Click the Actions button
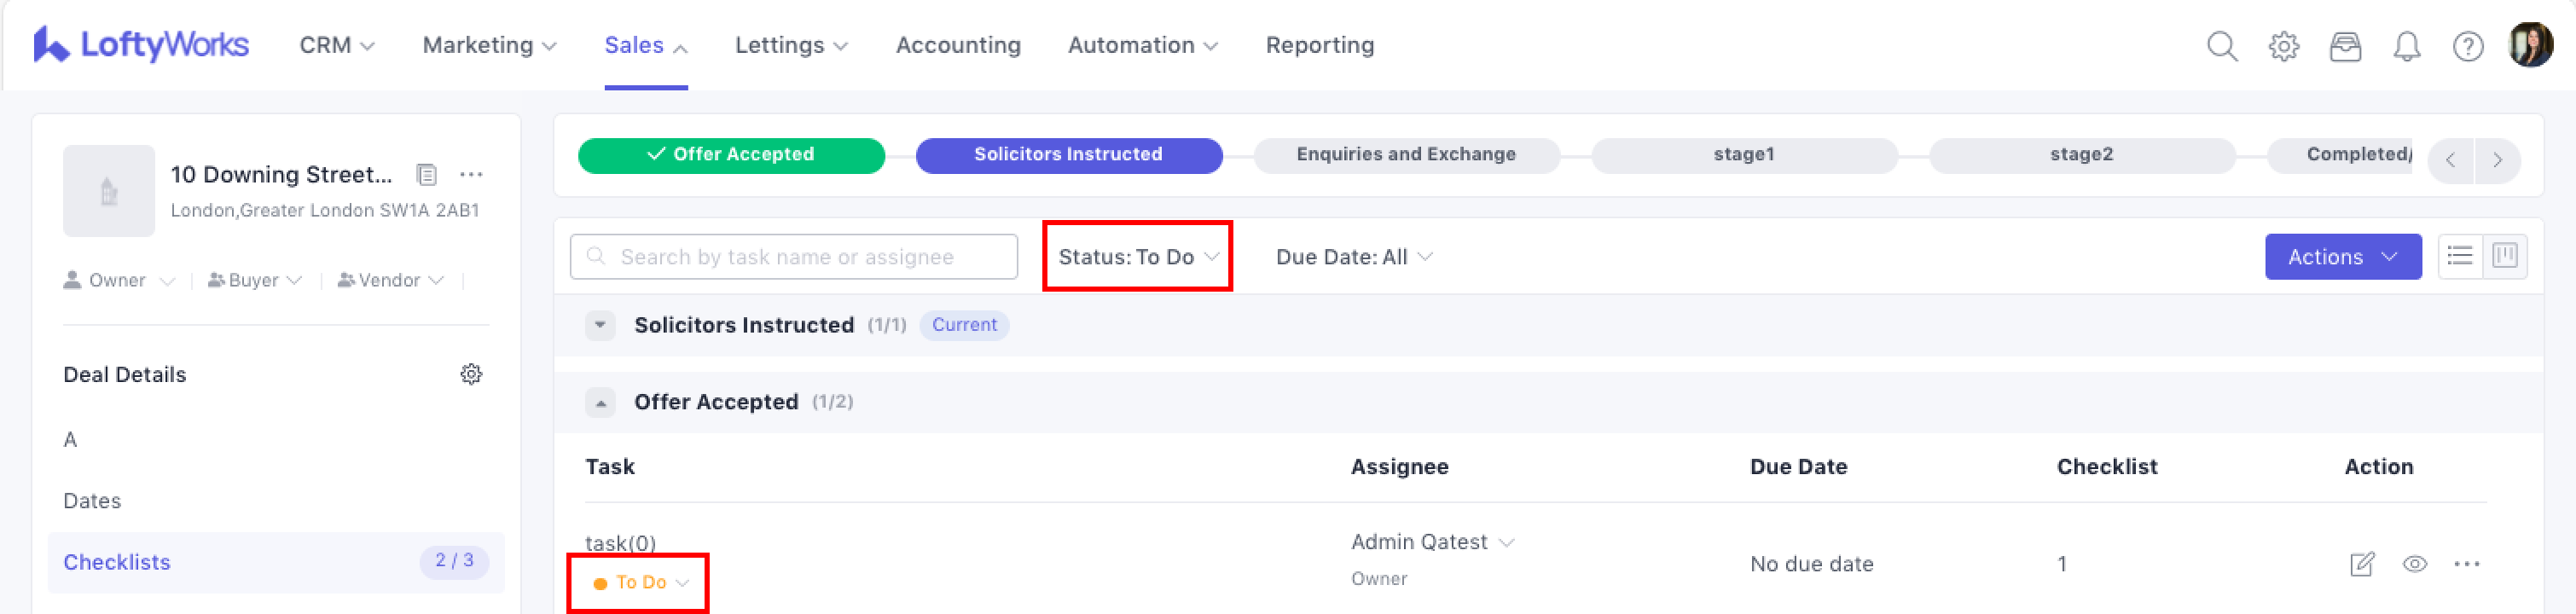This screenshot has width=2576, height=614. (x=2342, y=257)
